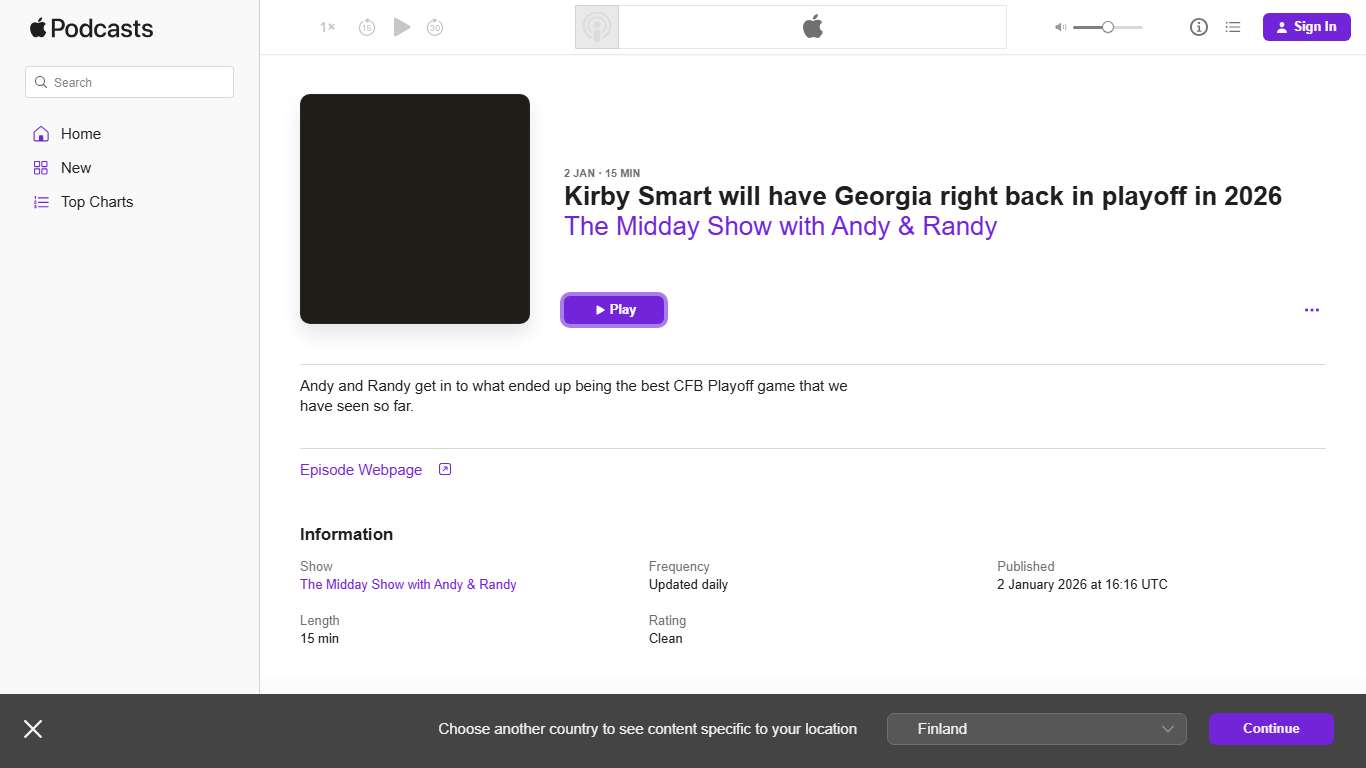1366x768 pixels.
Task: Open Home from the sidebar
Action: (80, 133)
